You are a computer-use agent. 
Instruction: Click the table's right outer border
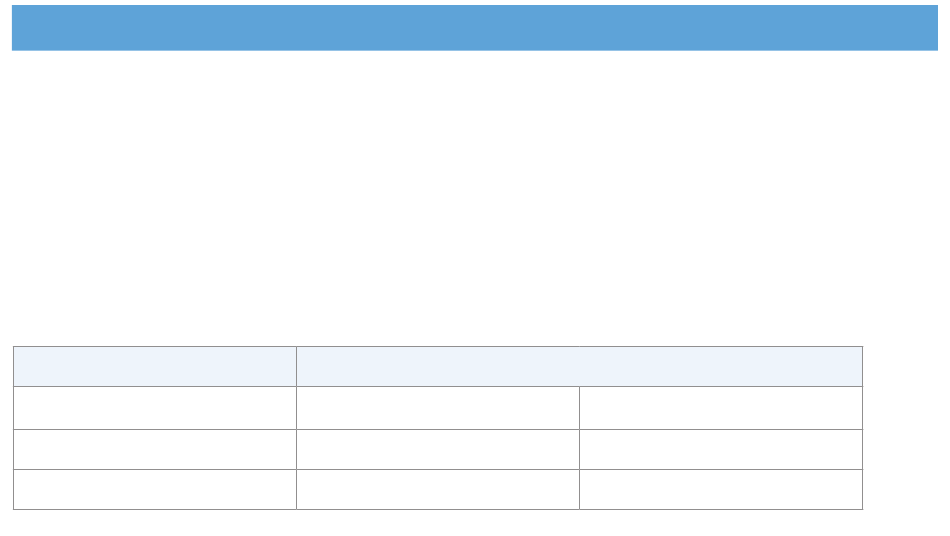tap(863, 428)
